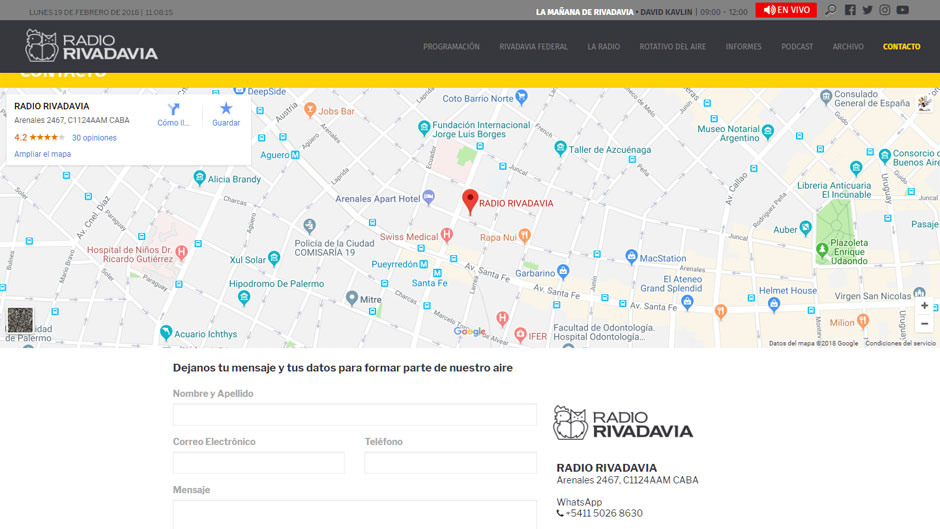Screen dimensions: 940x529
Task: Click the Garbarino shop marker
Action: [x=563, y=272]
